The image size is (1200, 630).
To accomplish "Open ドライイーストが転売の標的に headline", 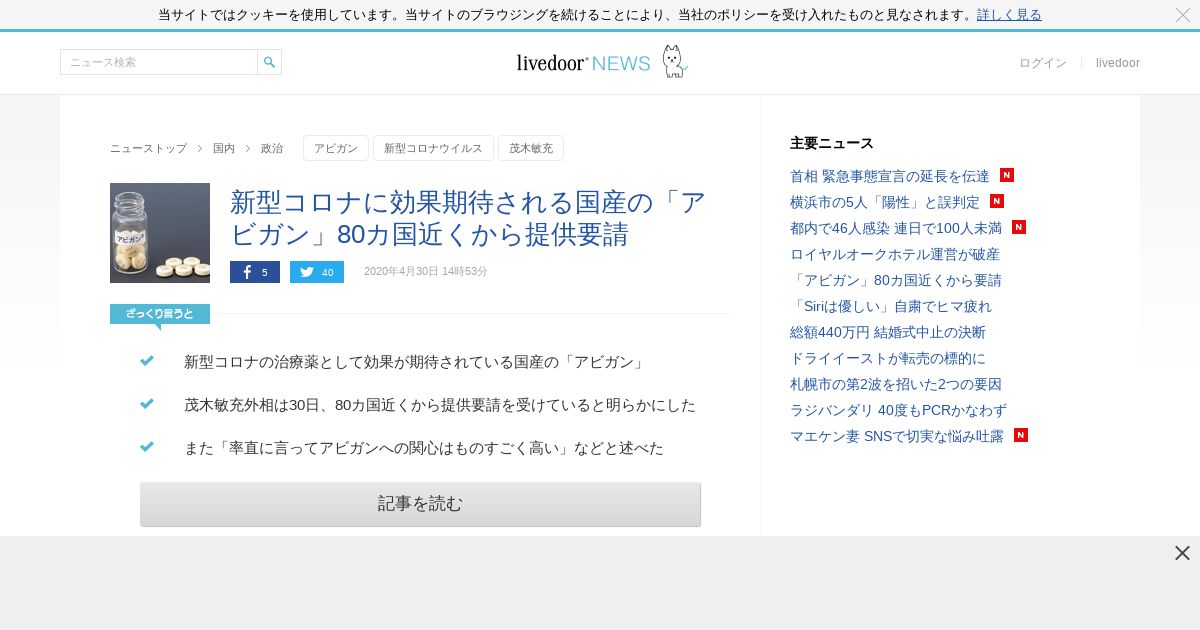I will pyautogui.click(x=888, y=358).
